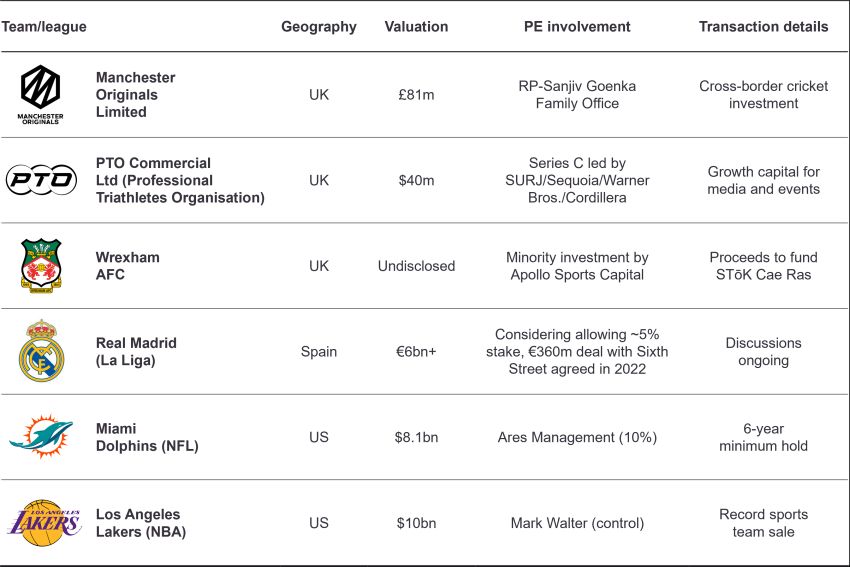
Task: Select the PE involvement column header
Action: (577, 27)
